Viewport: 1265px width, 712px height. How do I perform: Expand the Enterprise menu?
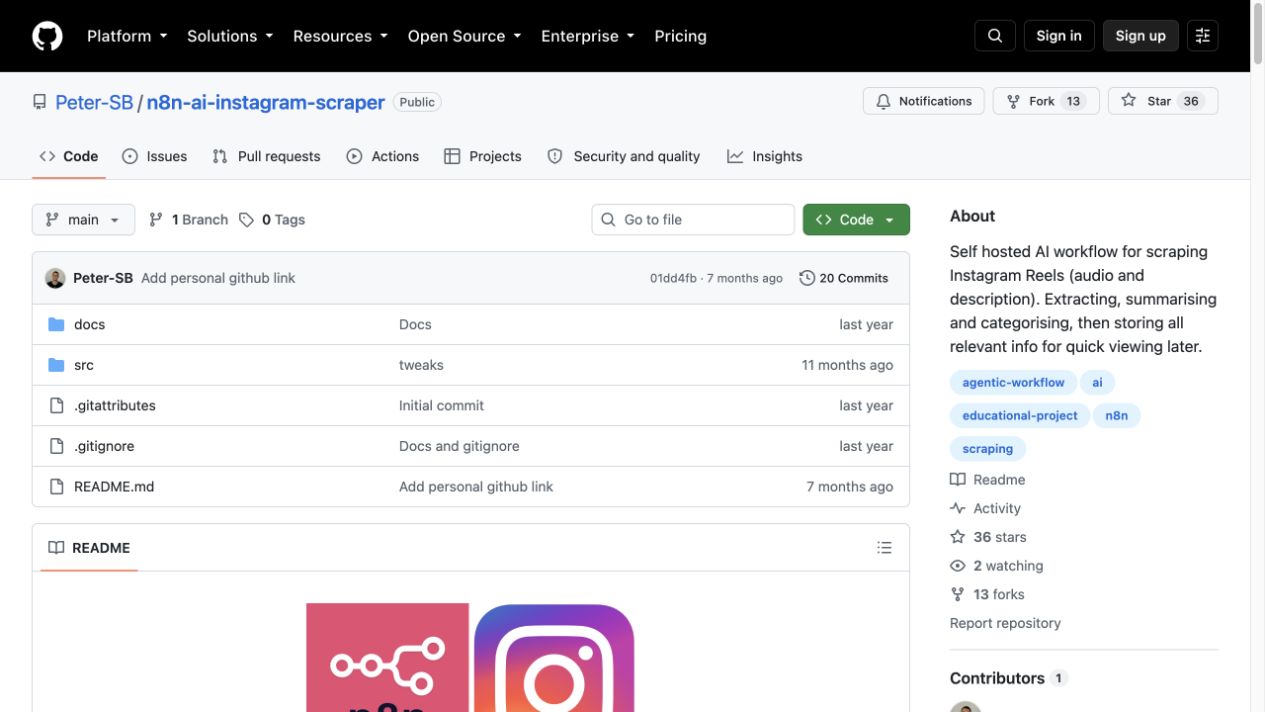coord(588,36)
